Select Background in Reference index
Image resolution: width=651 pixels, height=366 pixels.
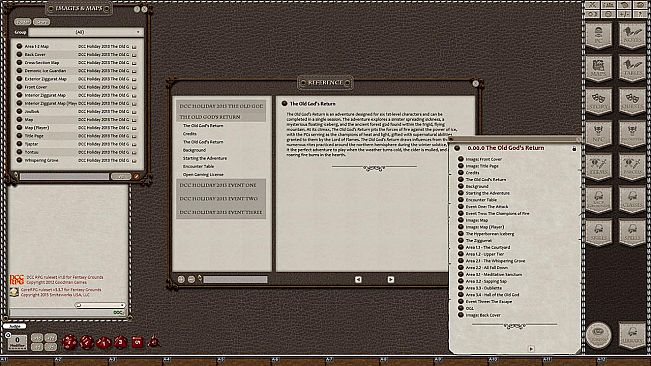(x=194, y=150)
